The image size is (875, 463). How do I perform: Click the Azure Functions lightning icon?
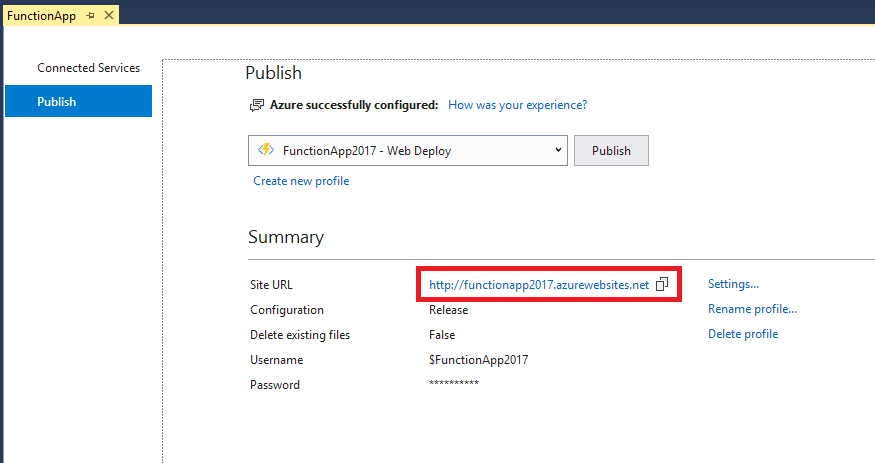pos(266,149)
